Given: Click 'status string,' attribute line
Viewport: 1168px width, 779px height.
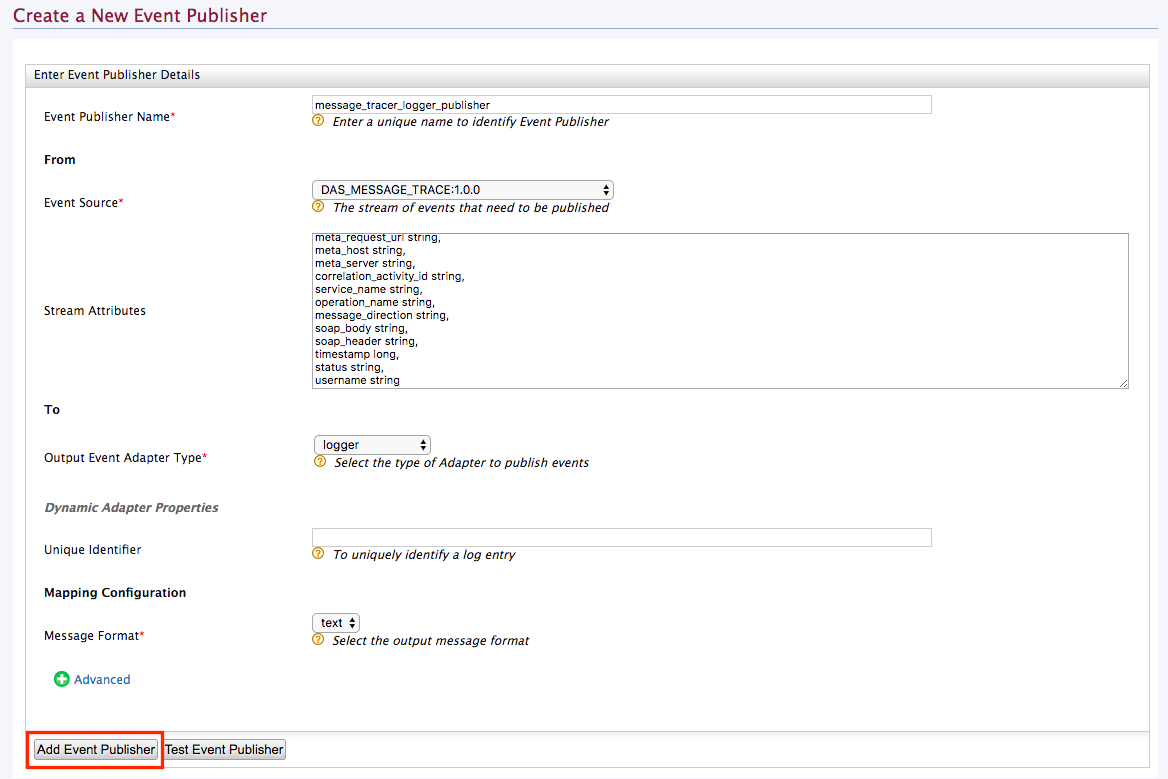Looking at the screenshot, I should click(x=349, y=367).
